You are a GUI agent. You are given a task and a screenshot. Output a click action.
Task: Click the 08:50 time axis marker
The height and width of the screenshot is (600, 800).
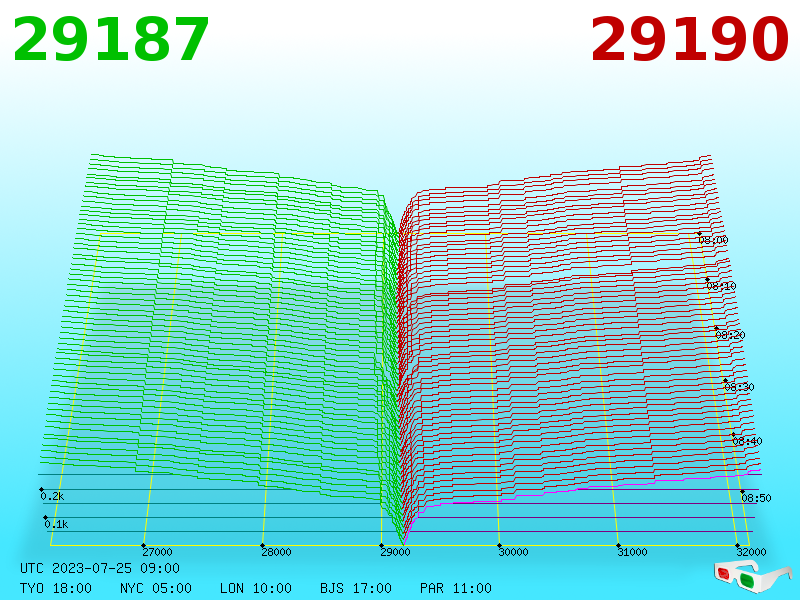[756, 498]
